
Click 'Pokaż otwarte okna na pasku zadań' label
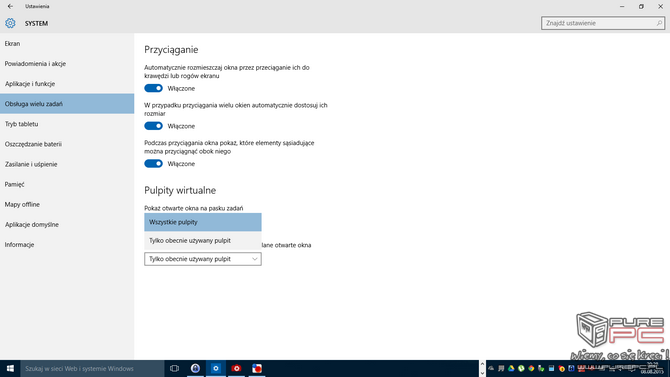click(x=194, y=208)
